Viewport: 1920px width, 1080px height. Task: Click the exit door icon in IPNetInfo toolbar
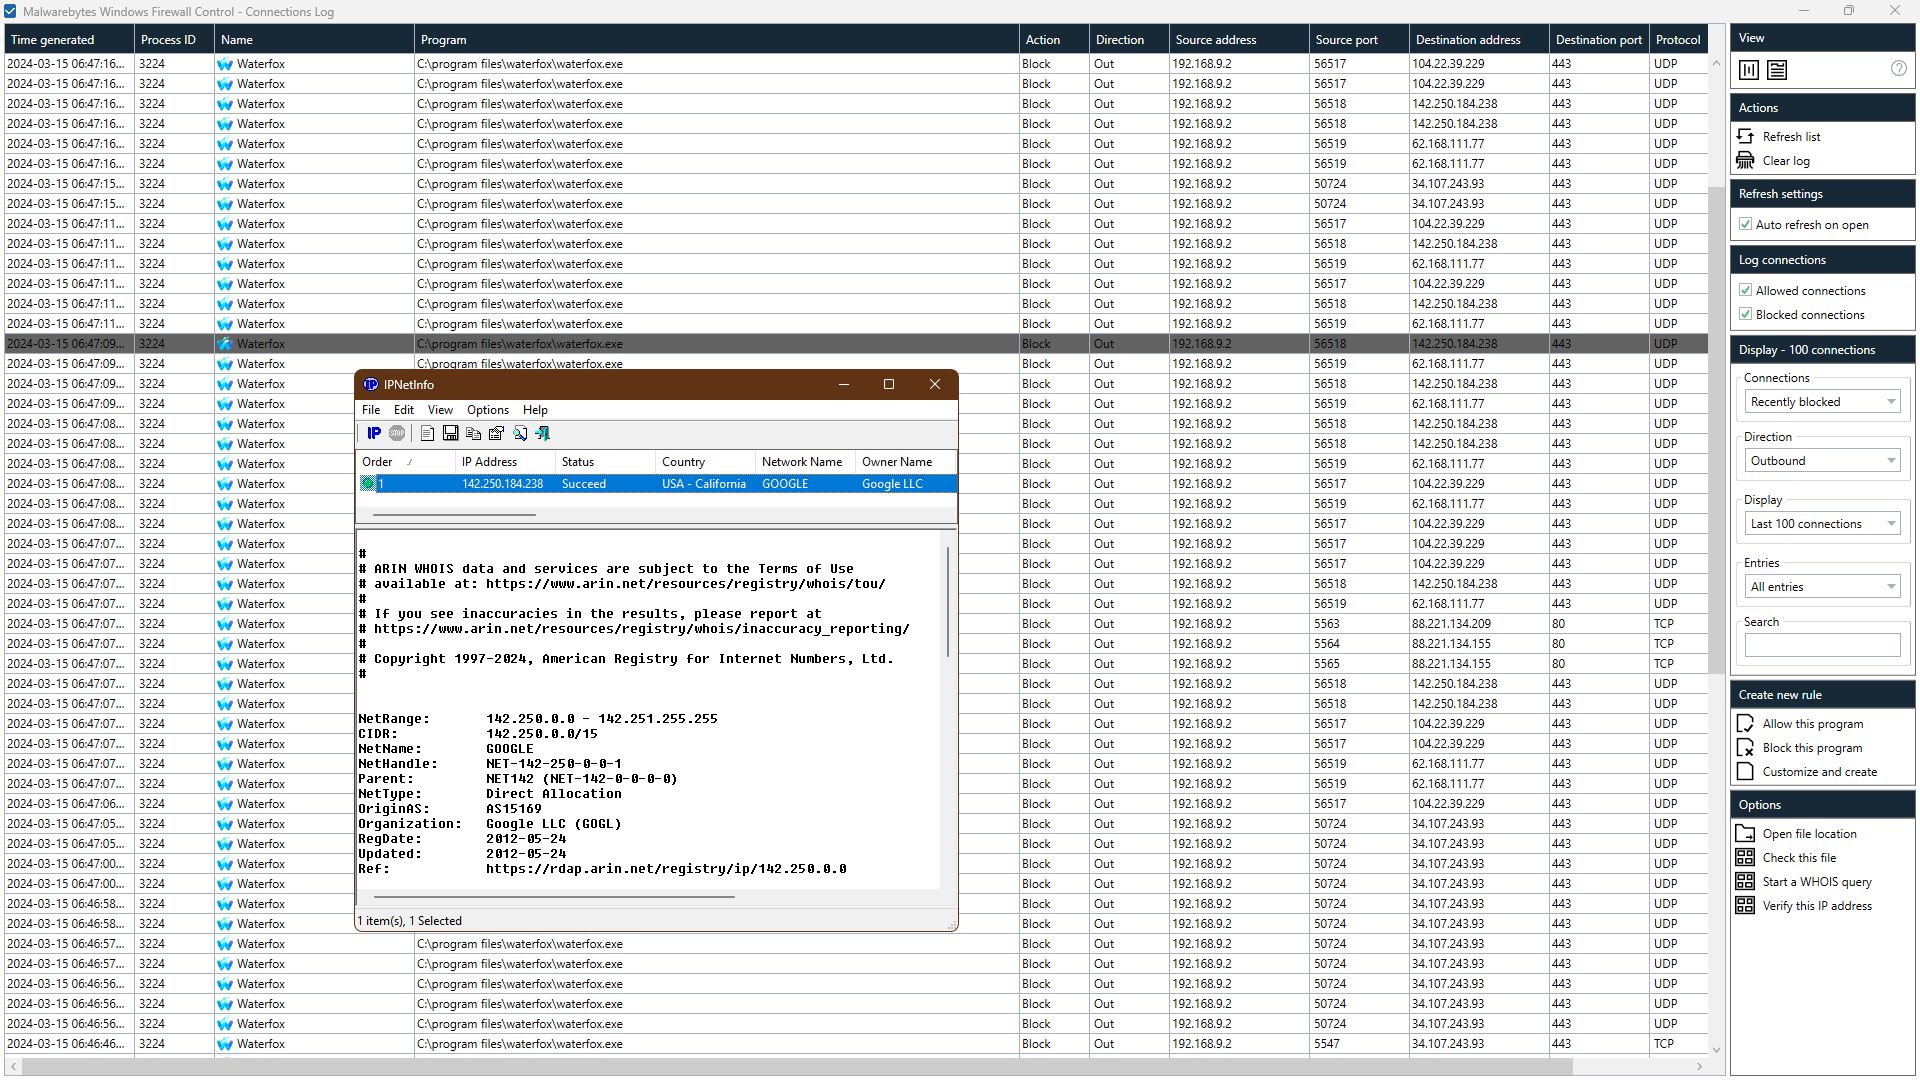tap(543, 433)
